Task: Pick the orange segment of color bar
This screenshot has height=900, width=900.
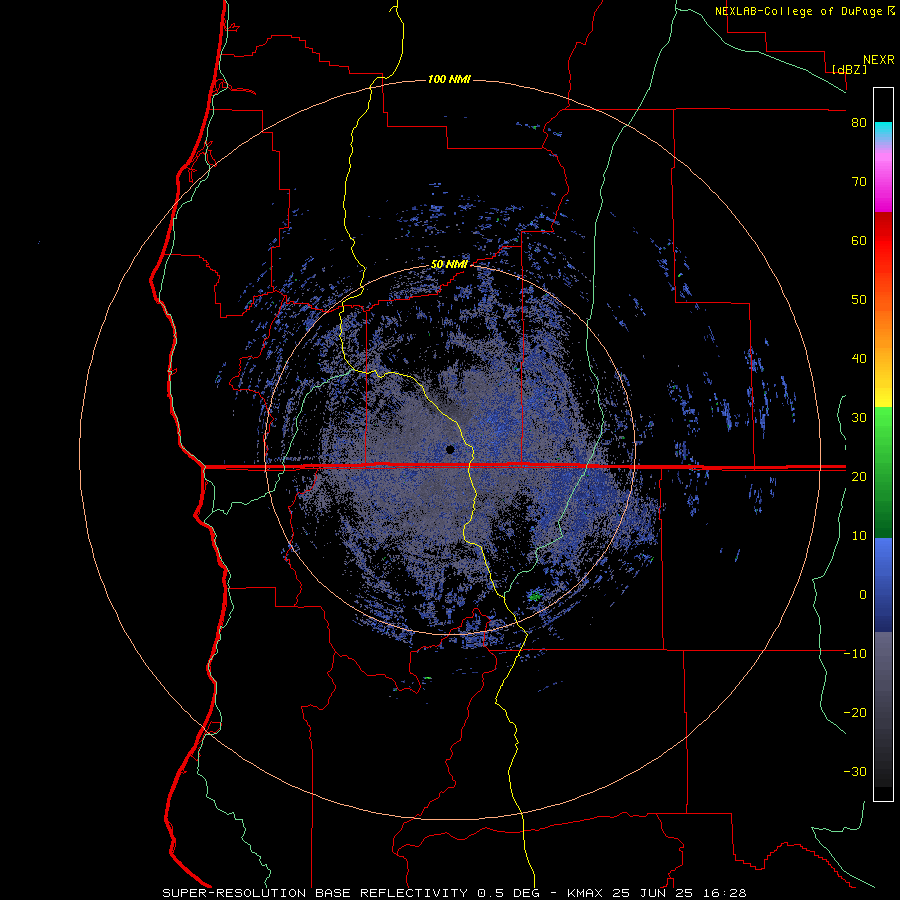Action: click(883, 330)
